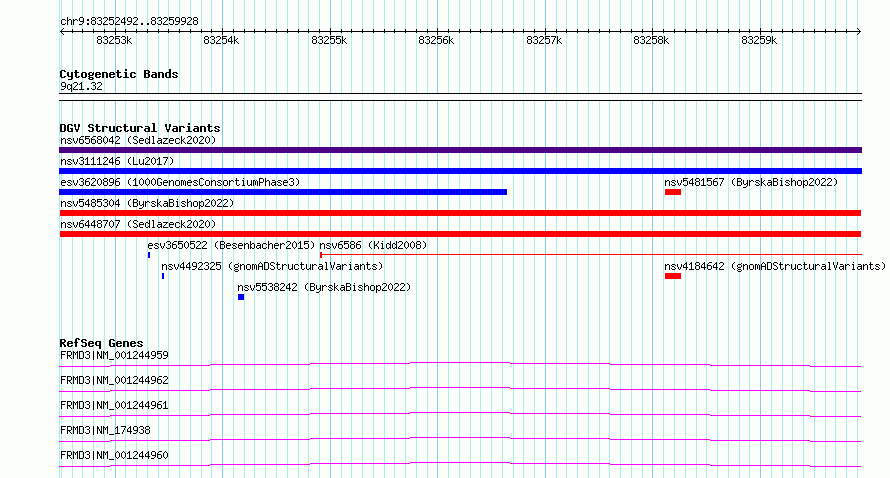This screenshot has height=478, width=890.
Task: Click the 83253k ruler tick label
Action: click(114, 41)
